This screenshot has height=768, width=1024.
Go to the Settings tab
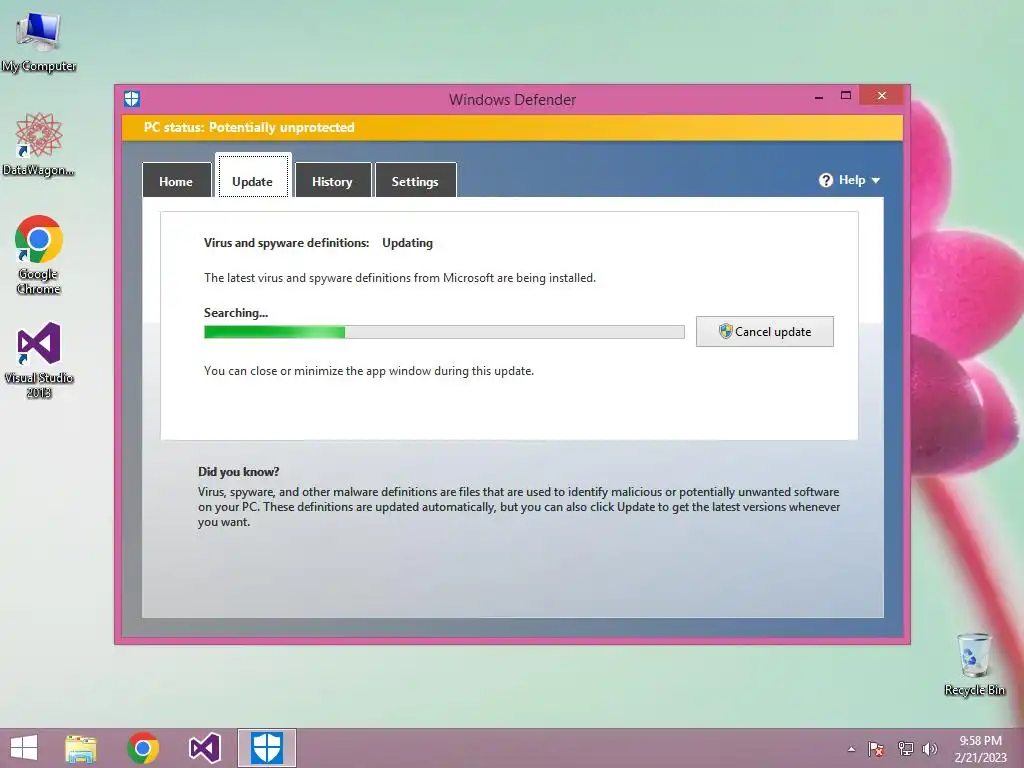point(415,180)
